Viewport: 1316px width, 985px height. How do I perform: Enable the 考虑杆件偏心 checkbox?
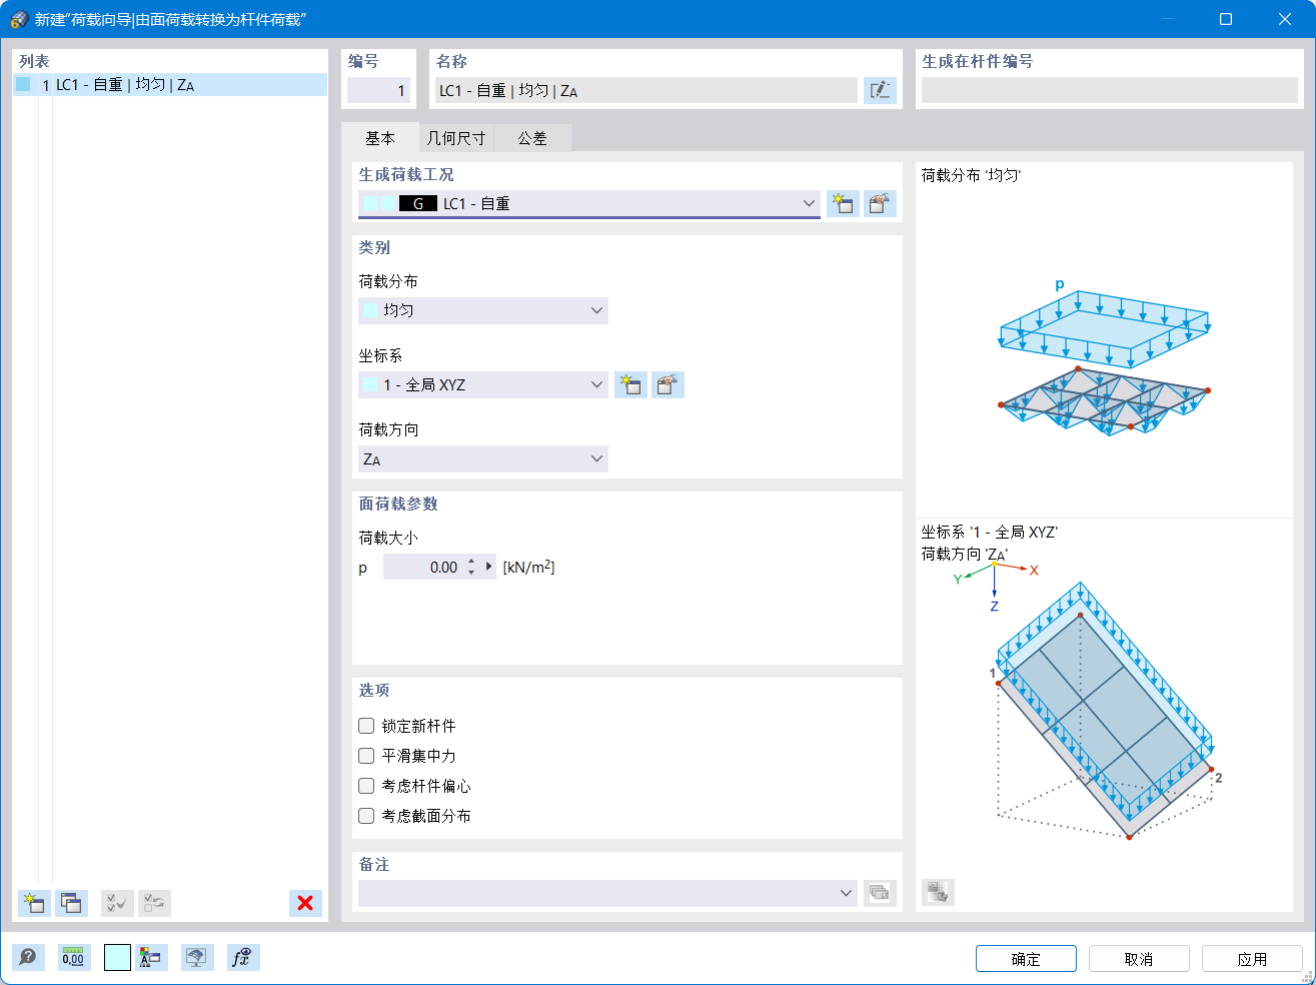[366, 786]
